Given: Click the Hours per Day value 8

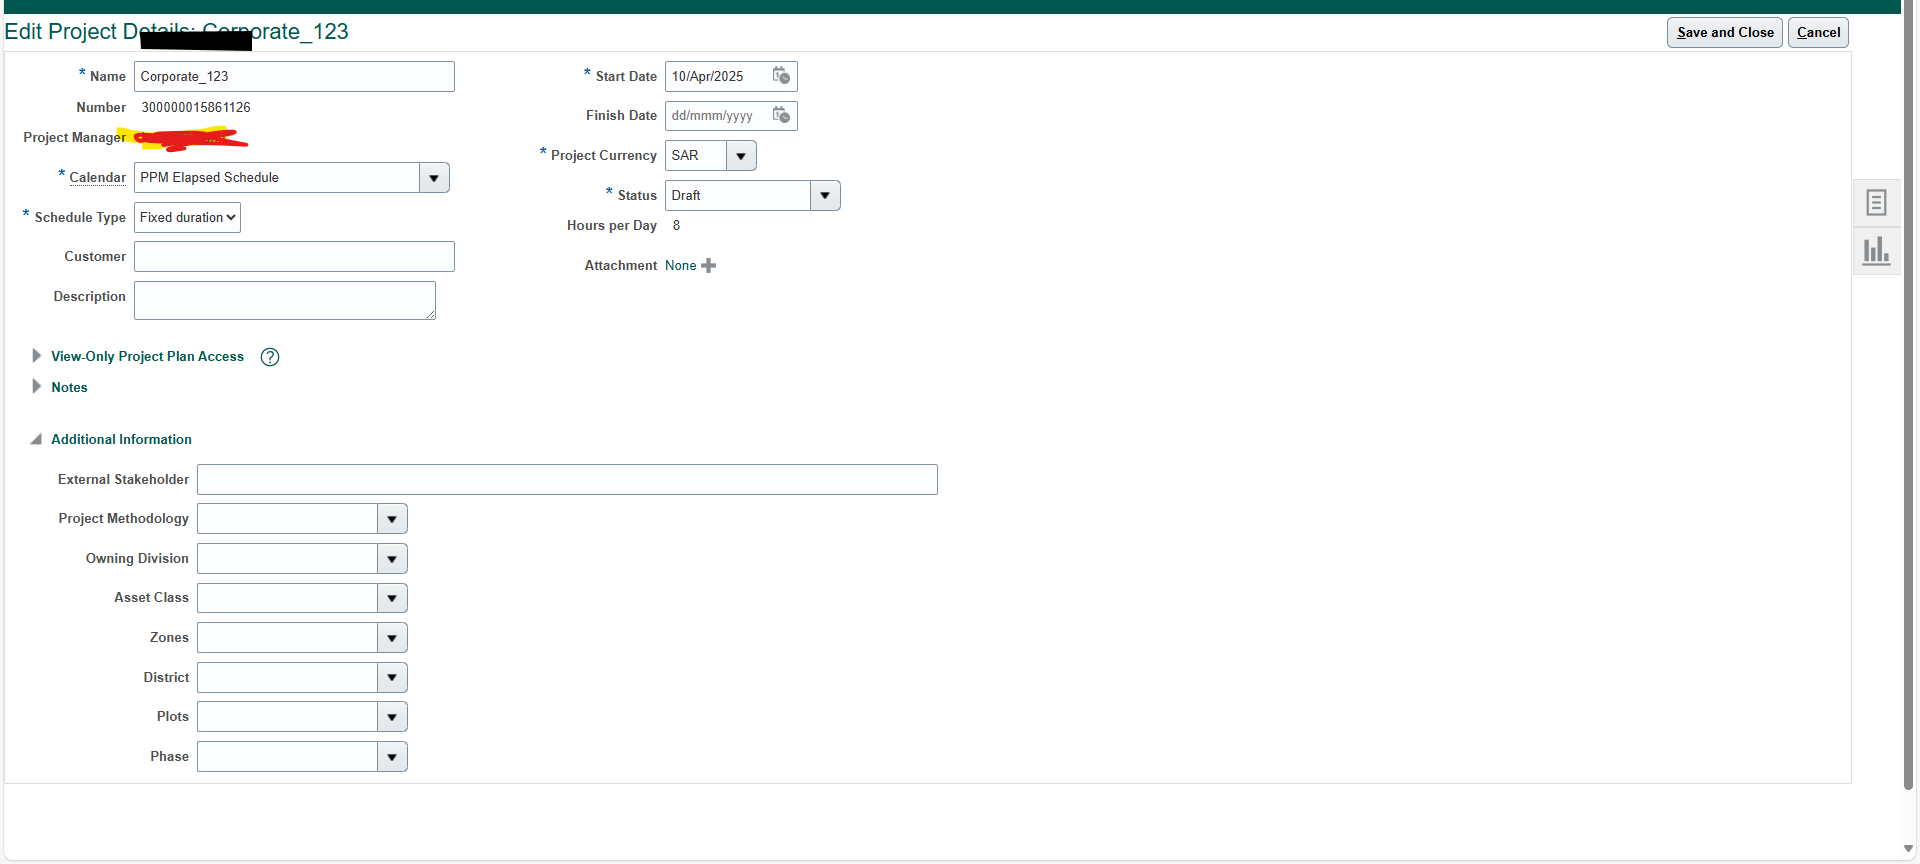Looking at the screenshot, I should (676, 226).
